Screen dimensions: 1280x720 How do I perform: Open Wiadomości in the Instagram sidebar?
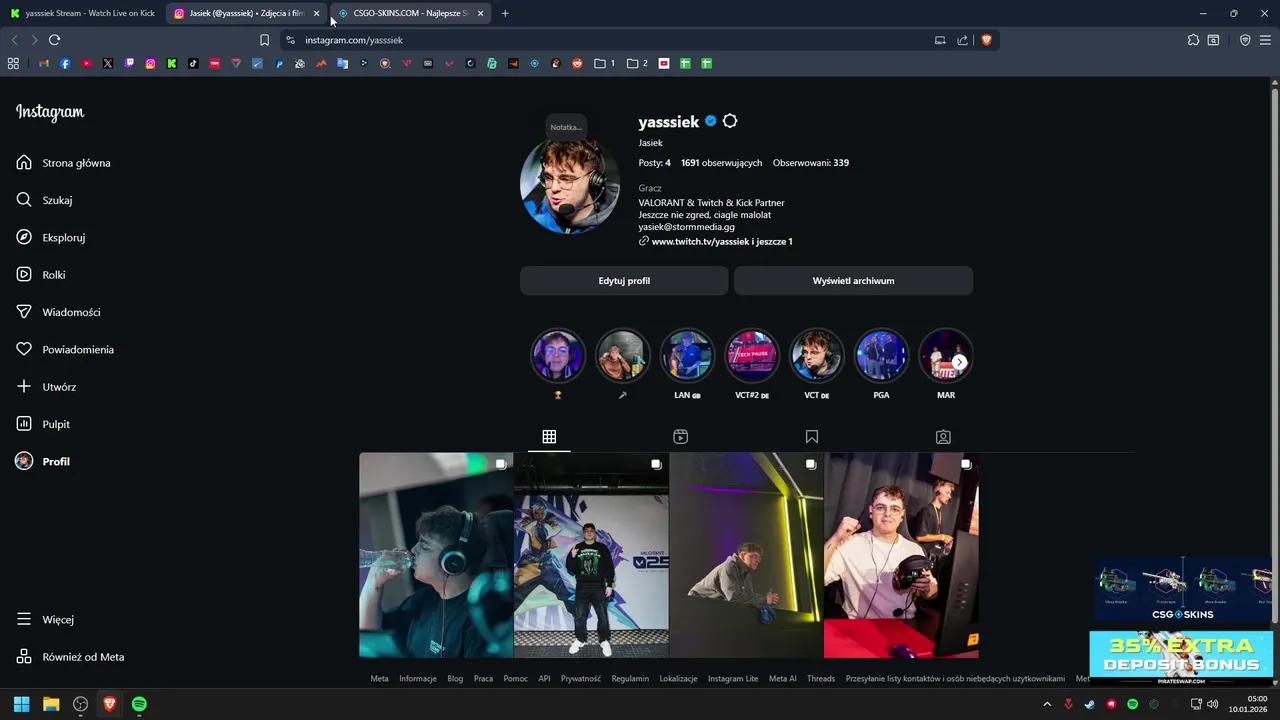[x=71, y=312]
